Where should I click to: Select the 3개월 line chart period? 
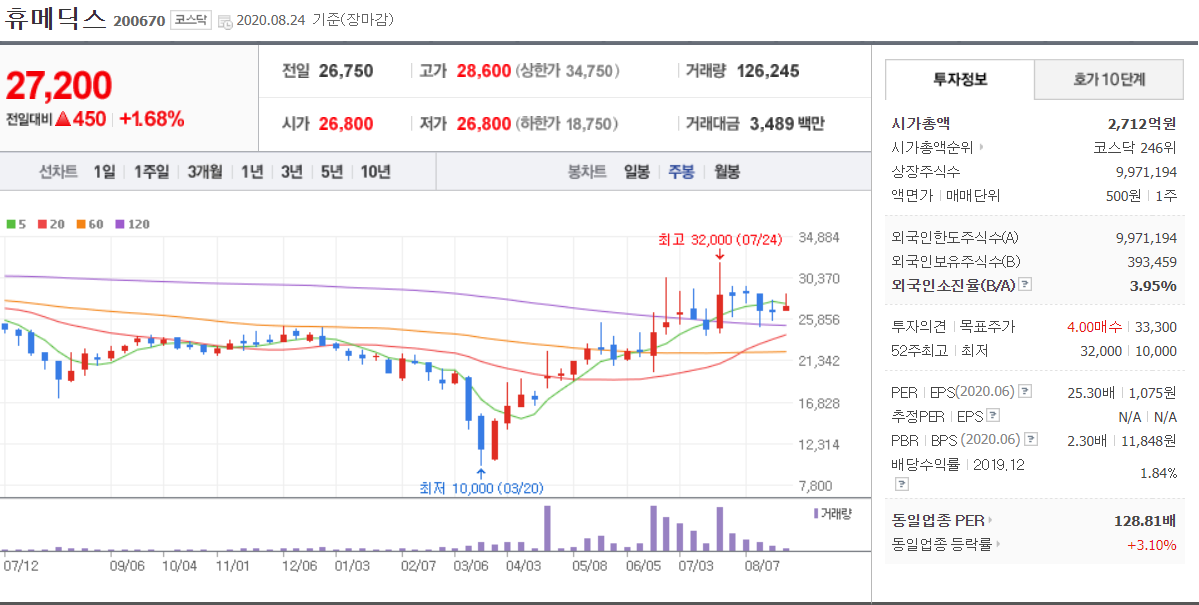205,172
